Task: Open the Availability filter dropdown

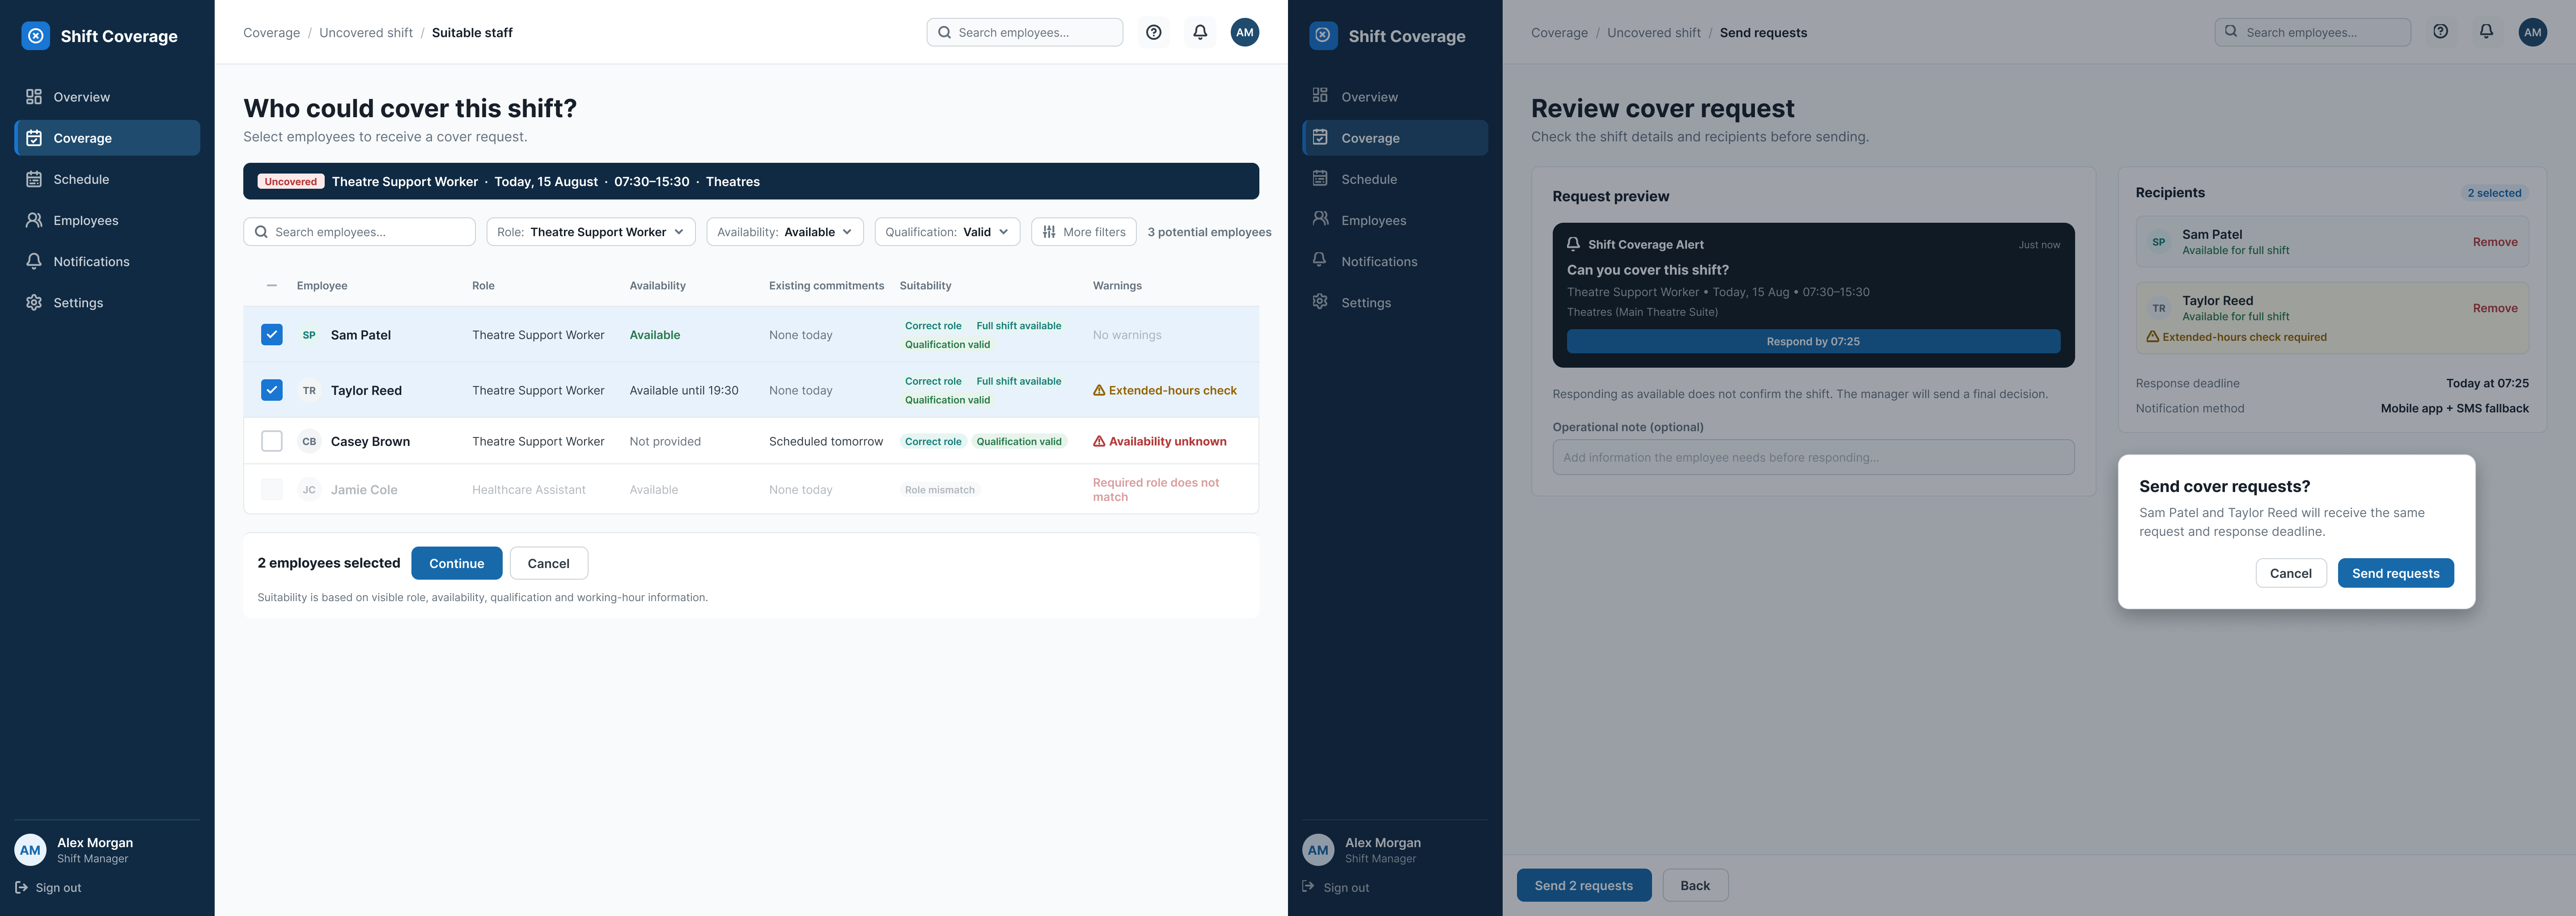Action: (785, 232)
